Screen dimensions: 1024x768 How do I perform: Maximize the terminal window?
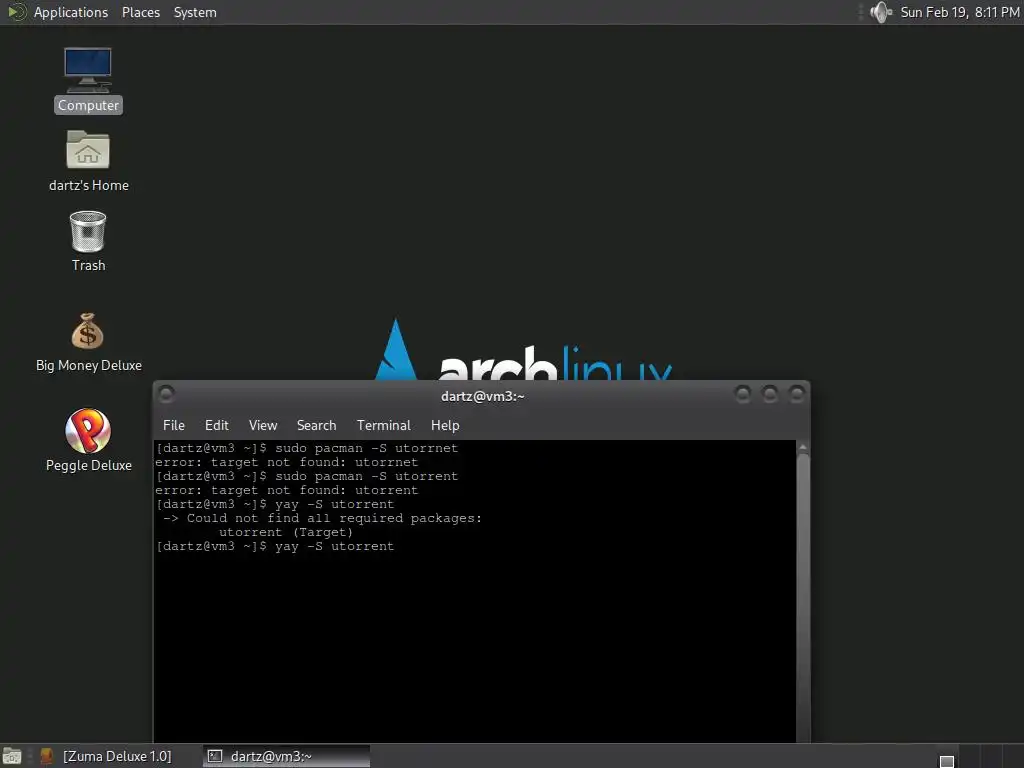click(x=769, y=394)
